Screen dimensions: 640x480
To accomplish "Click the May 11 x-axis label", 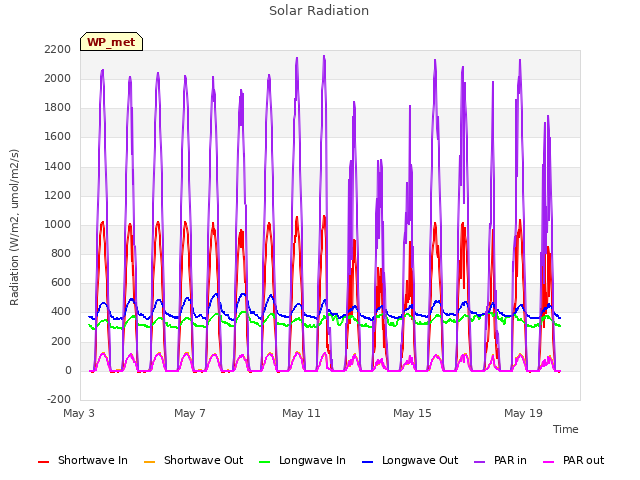I will (x=301, y=413).
